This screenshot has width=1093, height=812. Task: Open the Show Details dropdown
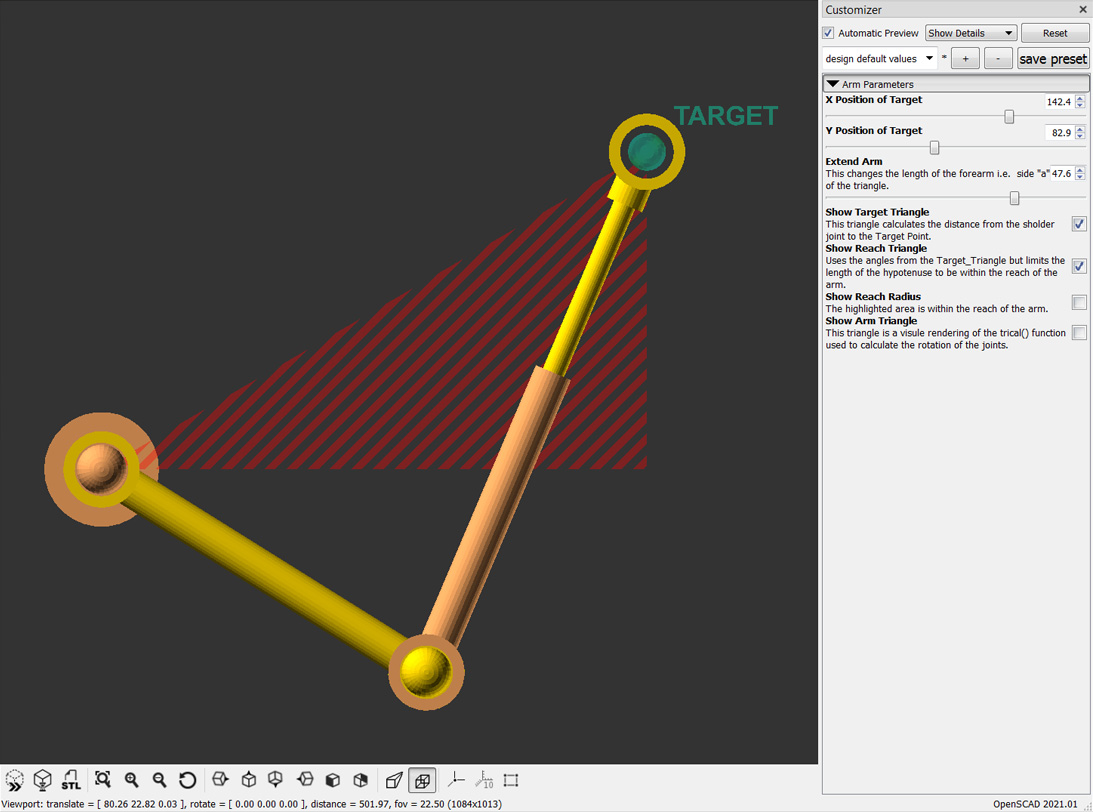tap(970, 33)
